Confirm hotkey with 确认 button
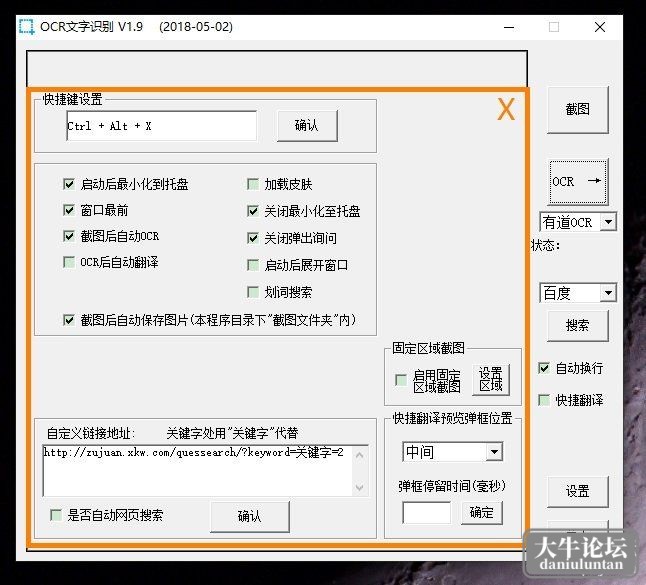Image resolution: width=646 pixels, height=585 pixels. (307, 126)
